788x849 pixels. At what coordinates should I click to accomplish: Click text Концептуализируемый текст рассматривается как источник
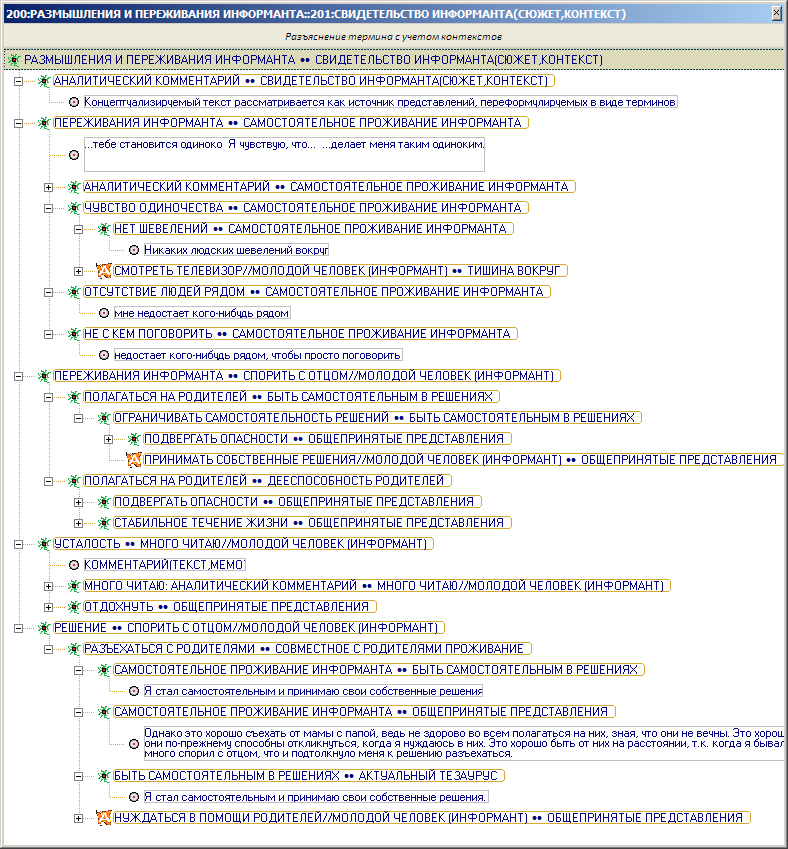click(x=380, y=102)
